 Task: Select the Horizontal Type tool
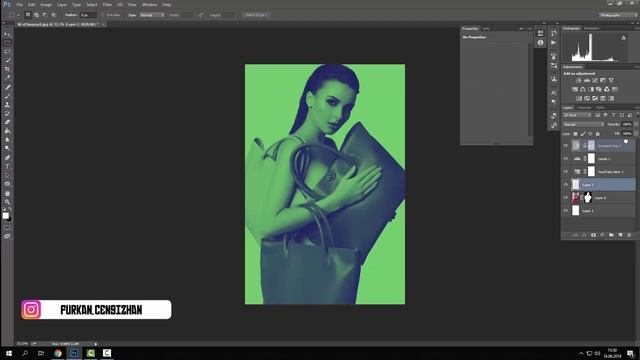click(7, 166)
